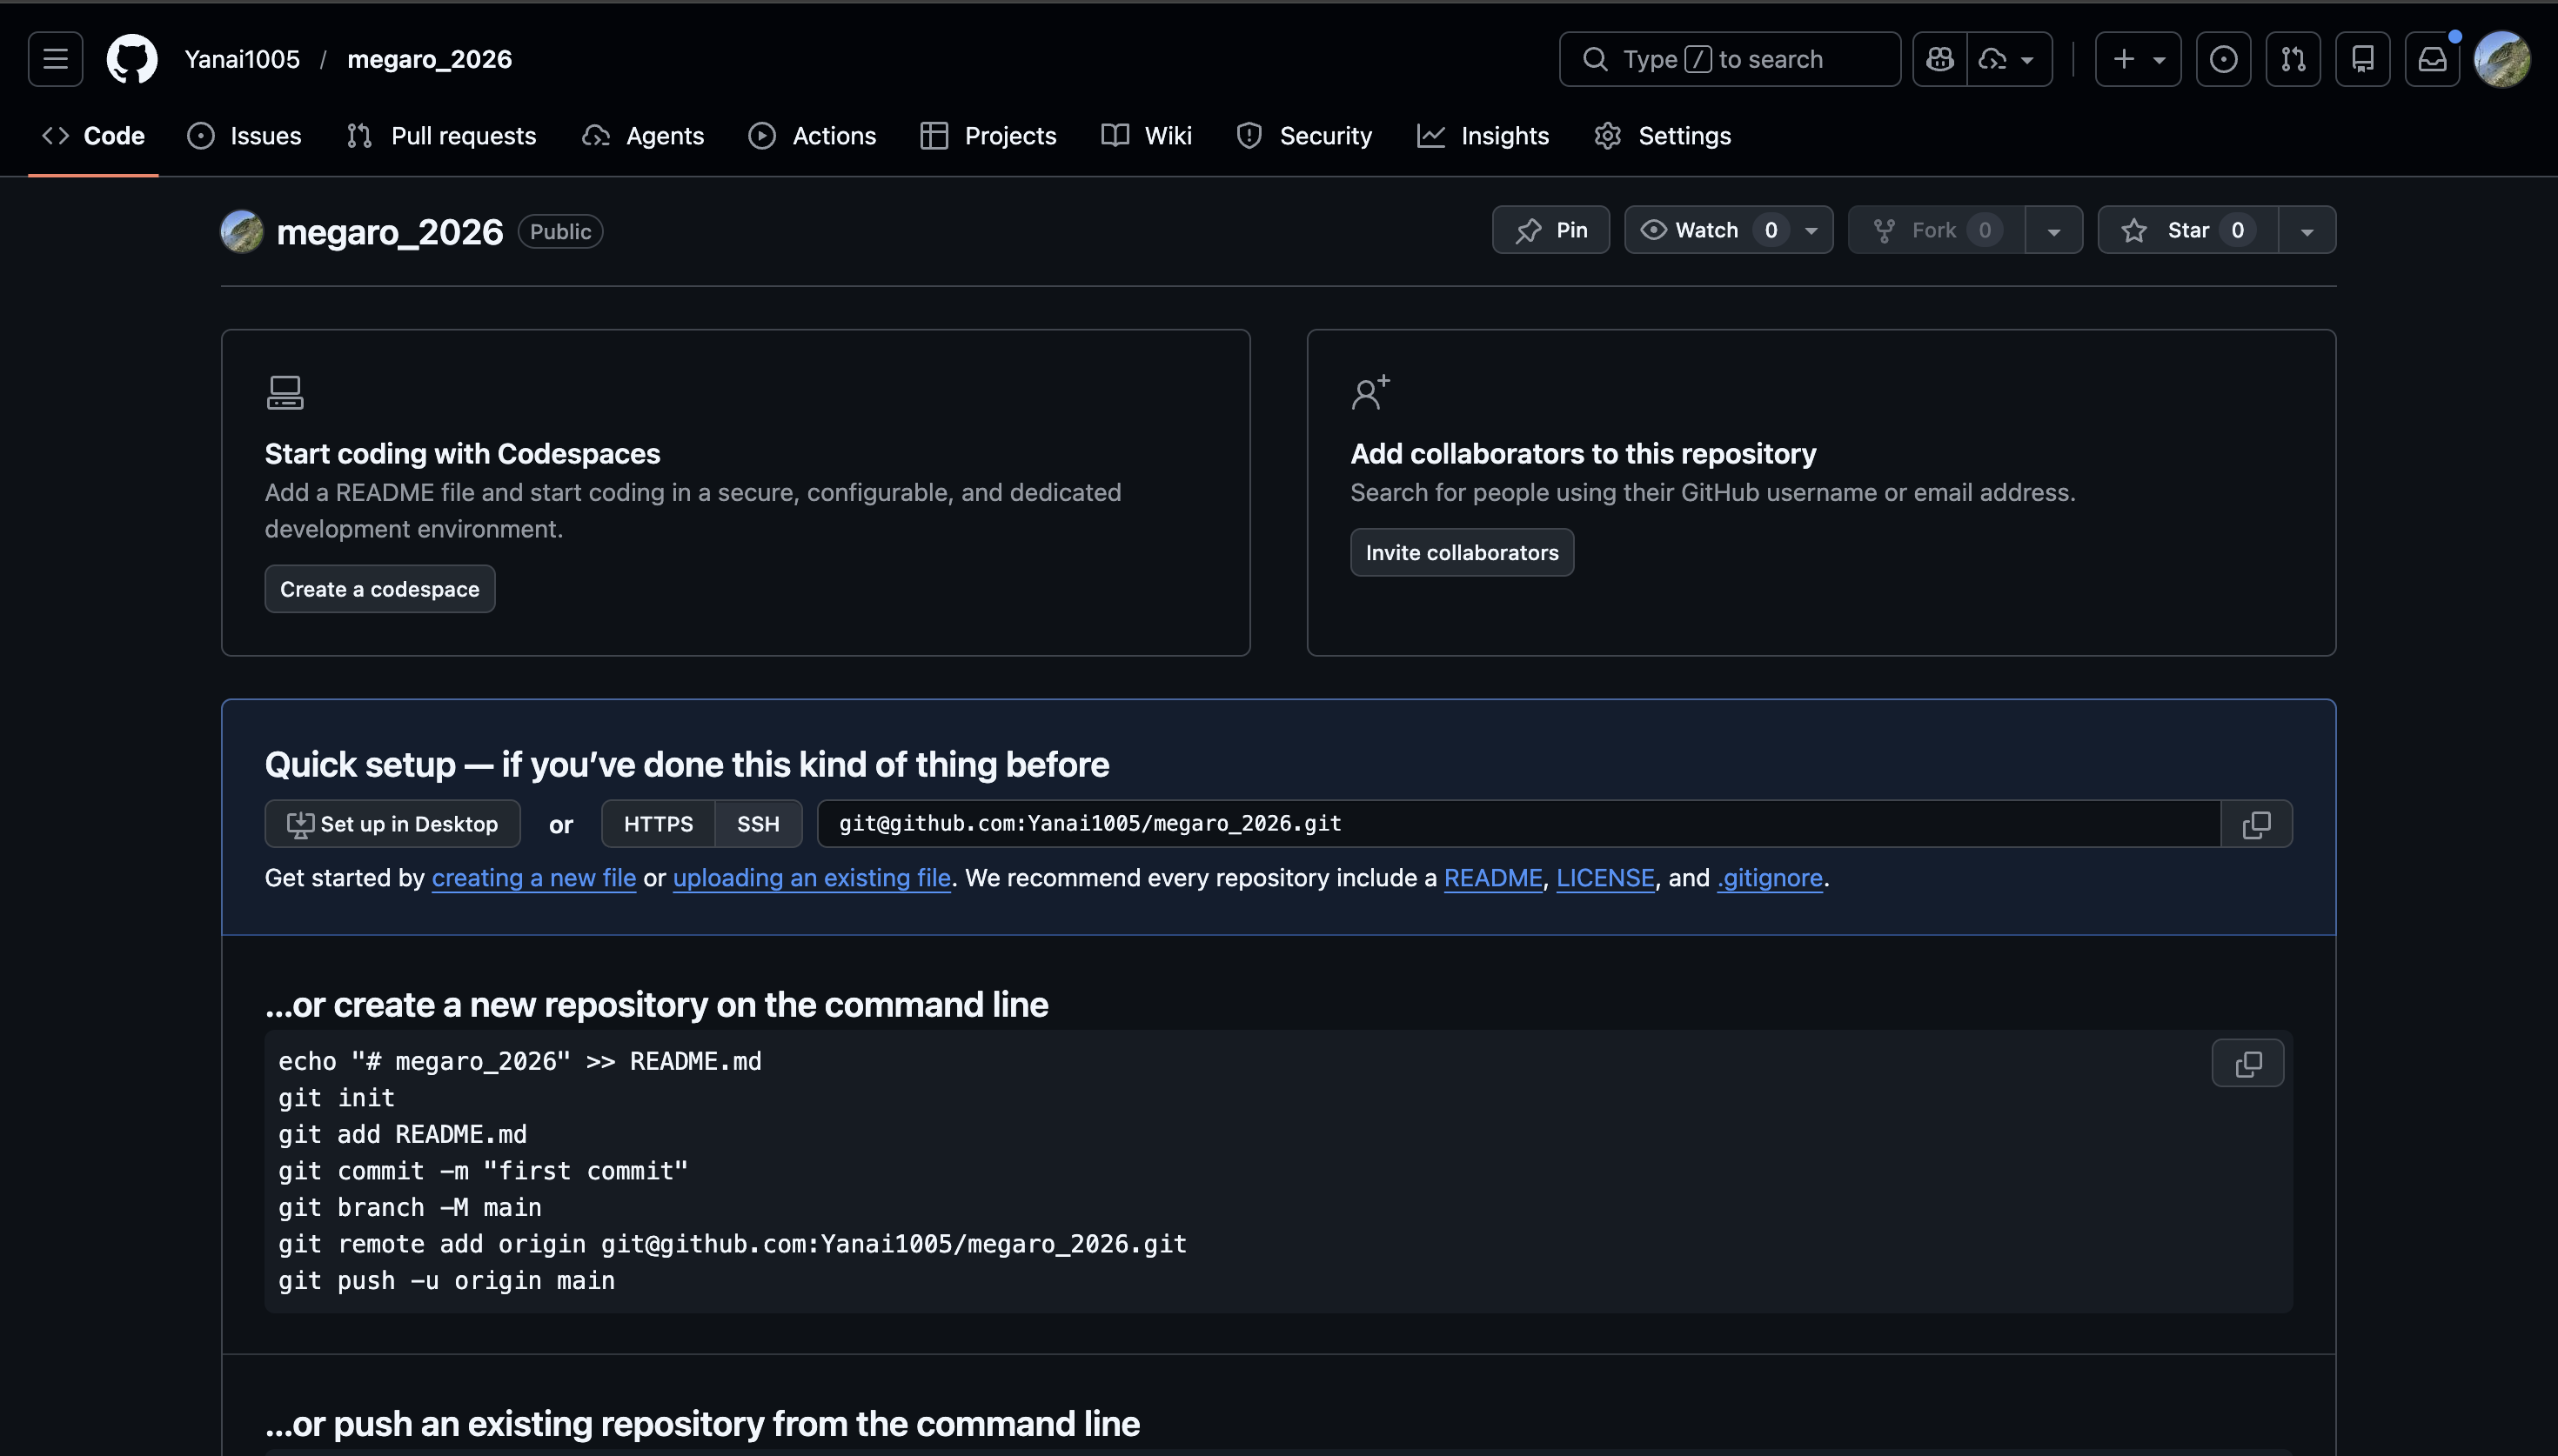Open the Copilot chat icon

[1939, 59]
